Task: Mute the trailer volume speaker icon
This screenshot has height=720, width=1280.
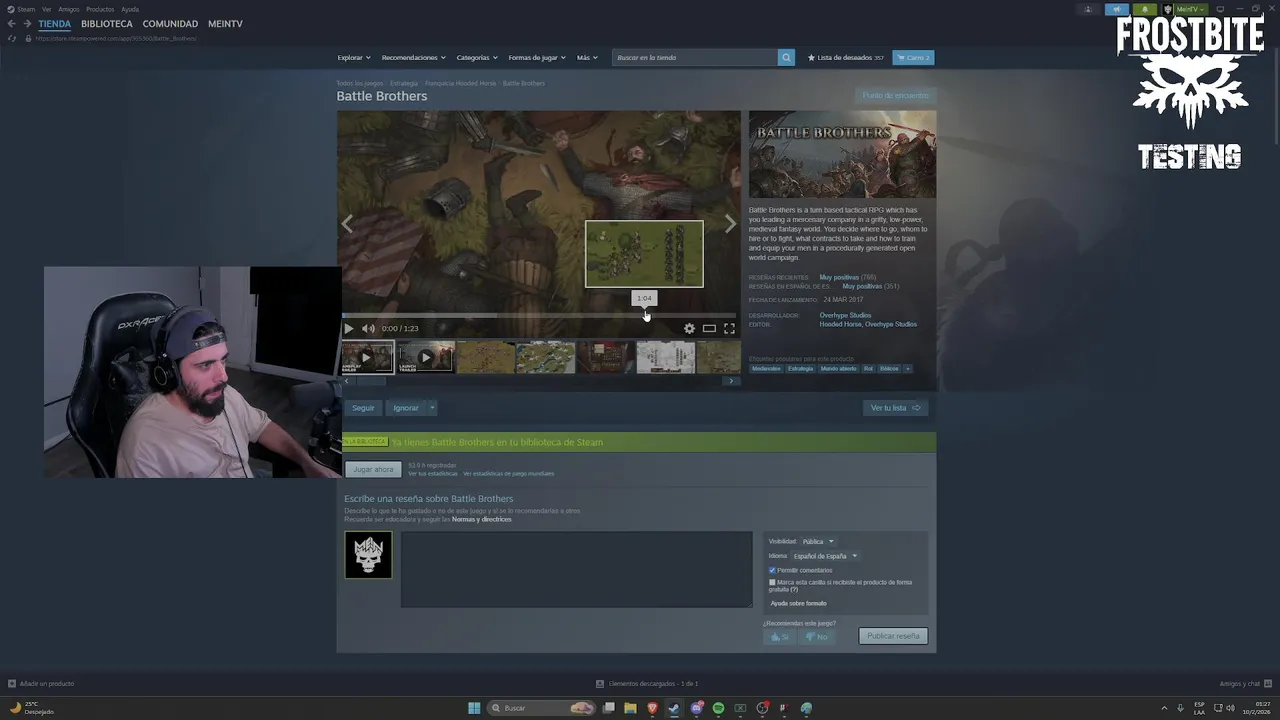Action: (x=368, y=328)
